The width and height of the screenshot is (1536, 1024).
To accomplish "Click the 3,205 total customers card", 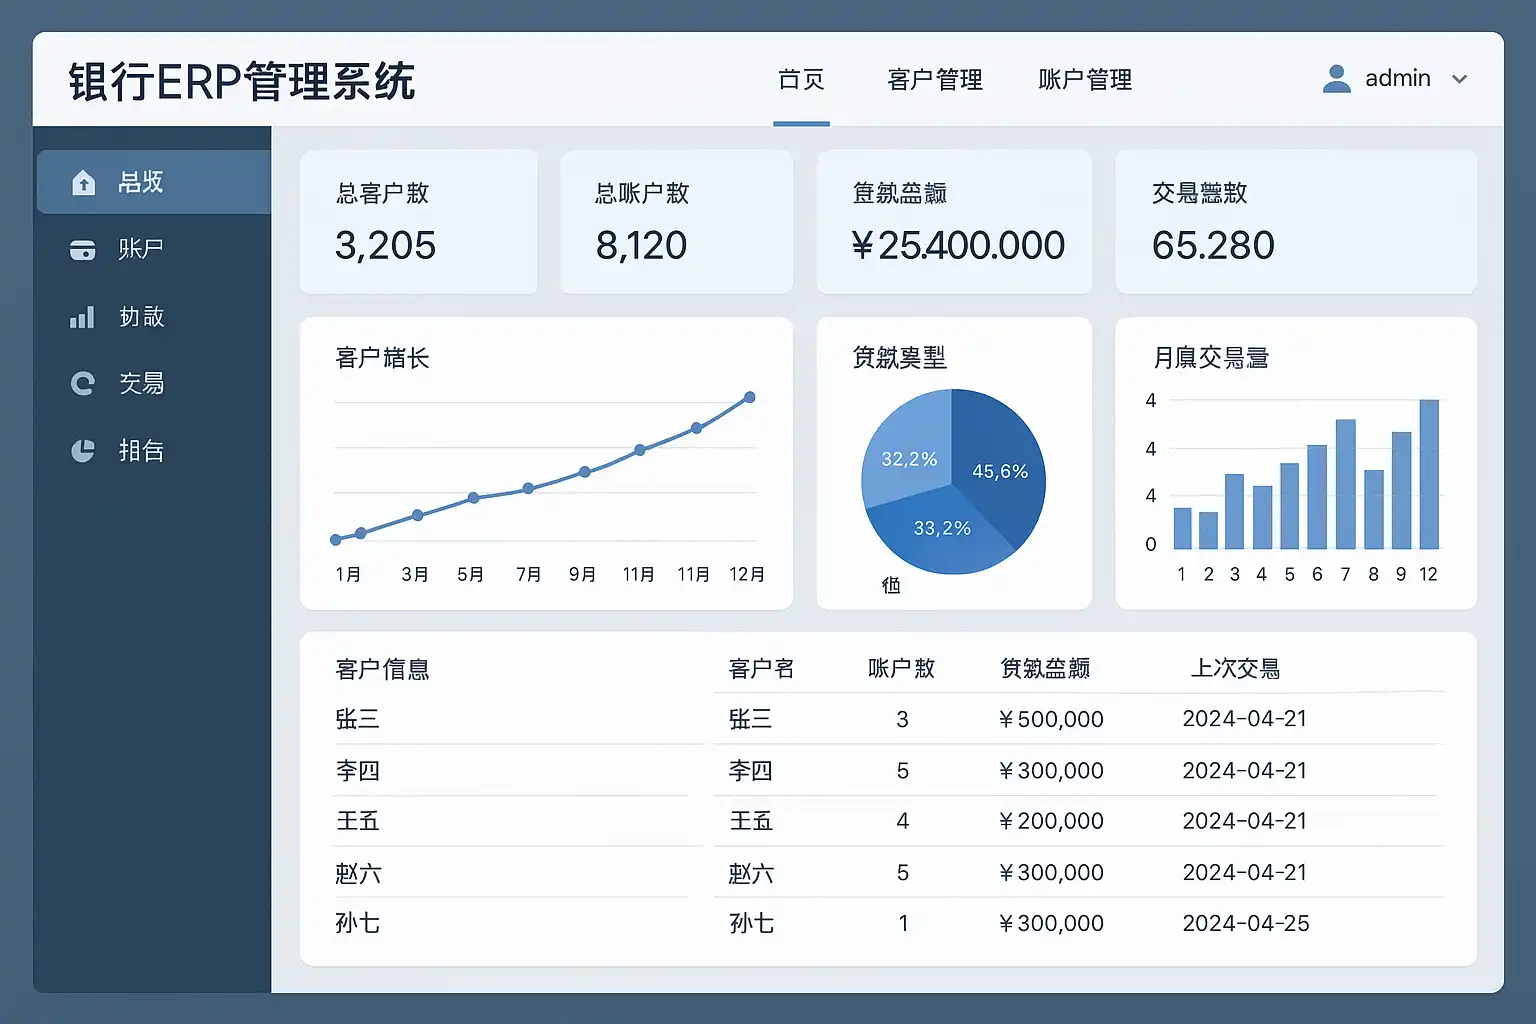I will point(418,222).
